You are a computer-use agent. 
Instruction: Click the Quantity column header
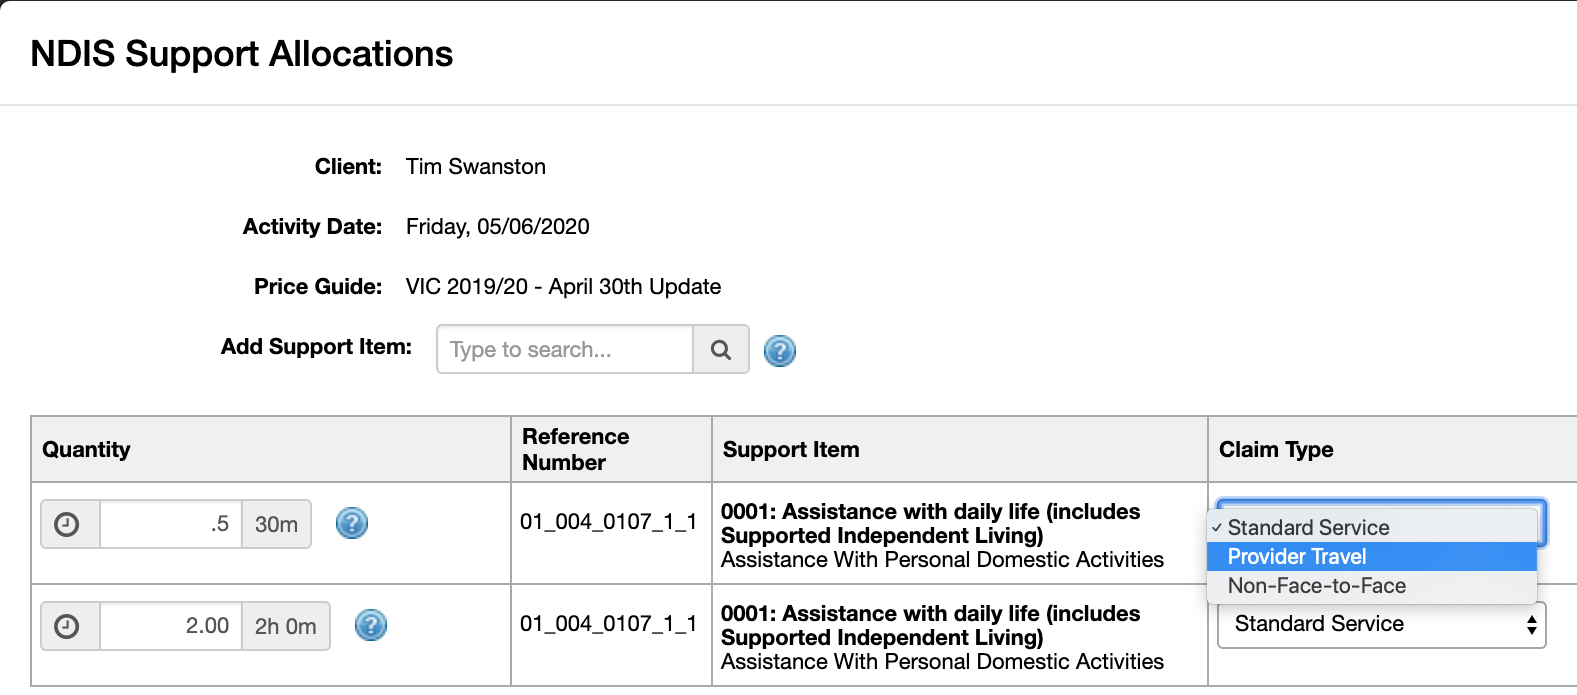pos(86,449)
